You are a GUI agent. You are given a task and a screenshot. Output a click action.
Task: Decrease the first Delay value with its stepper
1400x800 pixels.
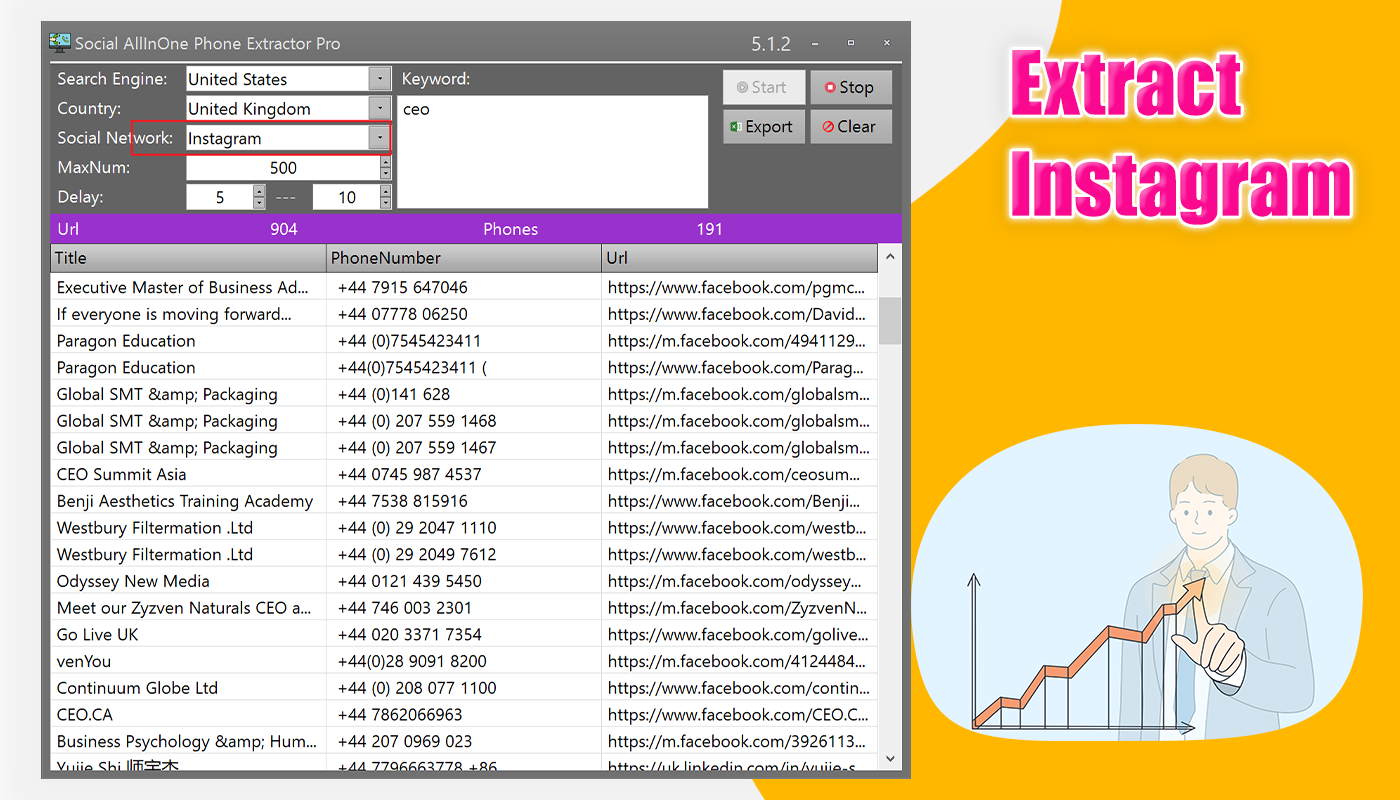[259, 201]
